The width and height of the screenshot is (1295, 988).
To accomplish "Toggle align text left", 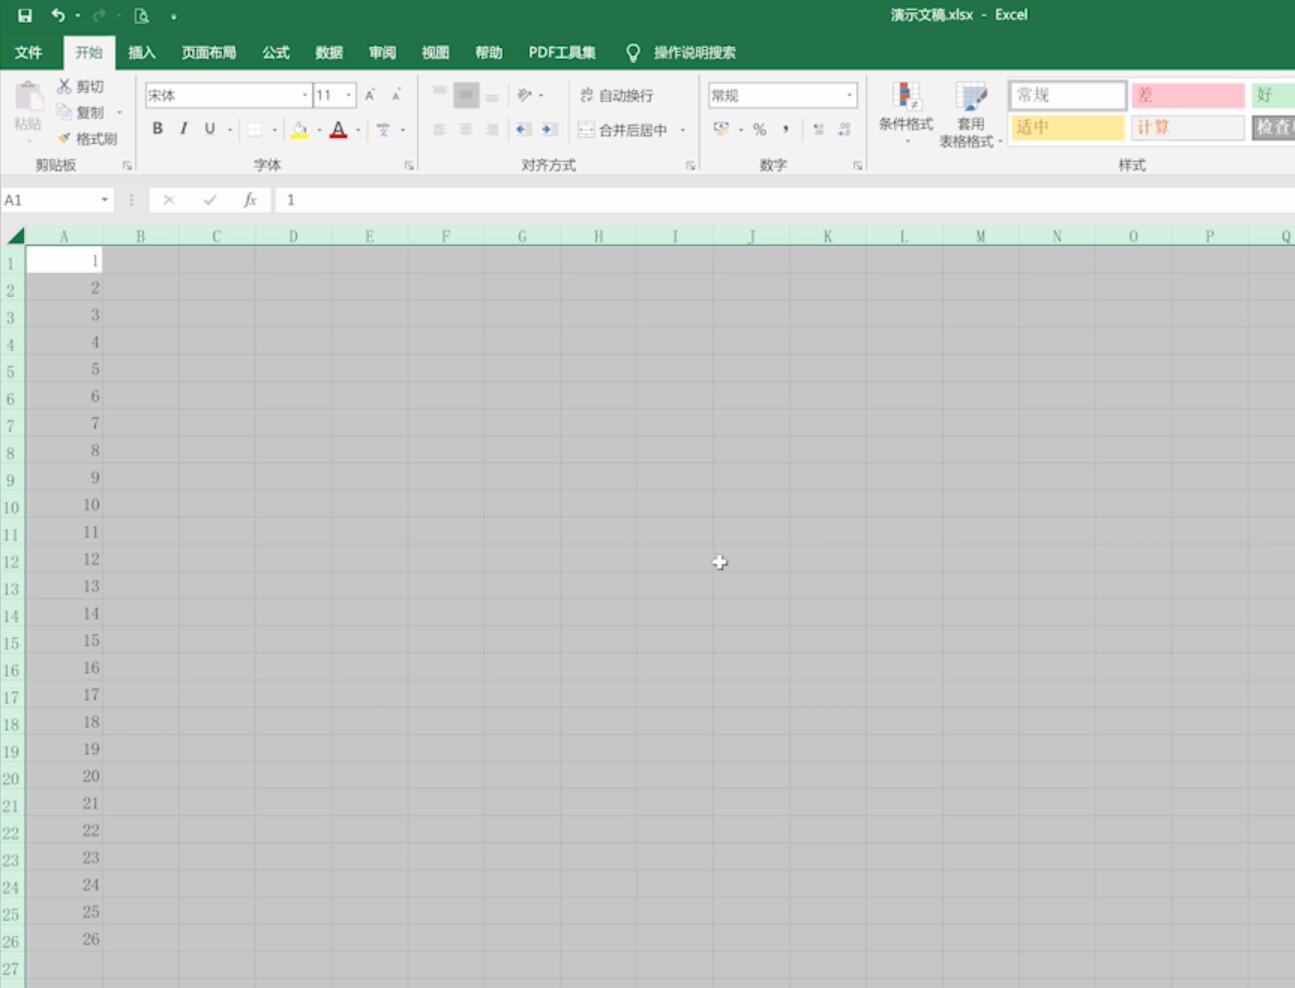I will [x=439, y=129].
